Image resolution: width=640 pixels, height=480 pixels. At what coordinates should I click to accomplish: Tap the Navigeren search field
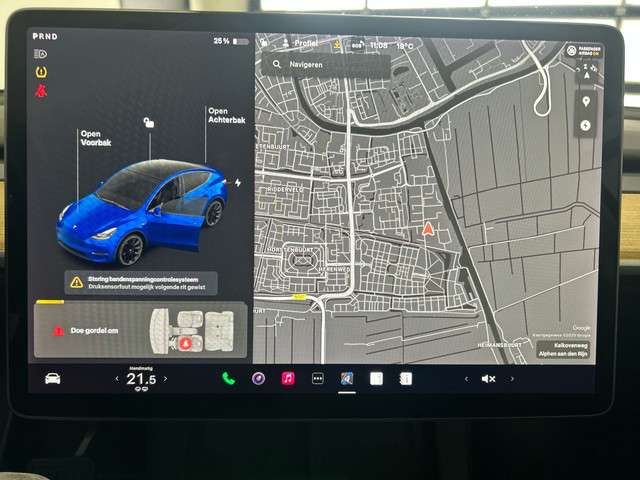pyautogui.click(x=326, y=64)
